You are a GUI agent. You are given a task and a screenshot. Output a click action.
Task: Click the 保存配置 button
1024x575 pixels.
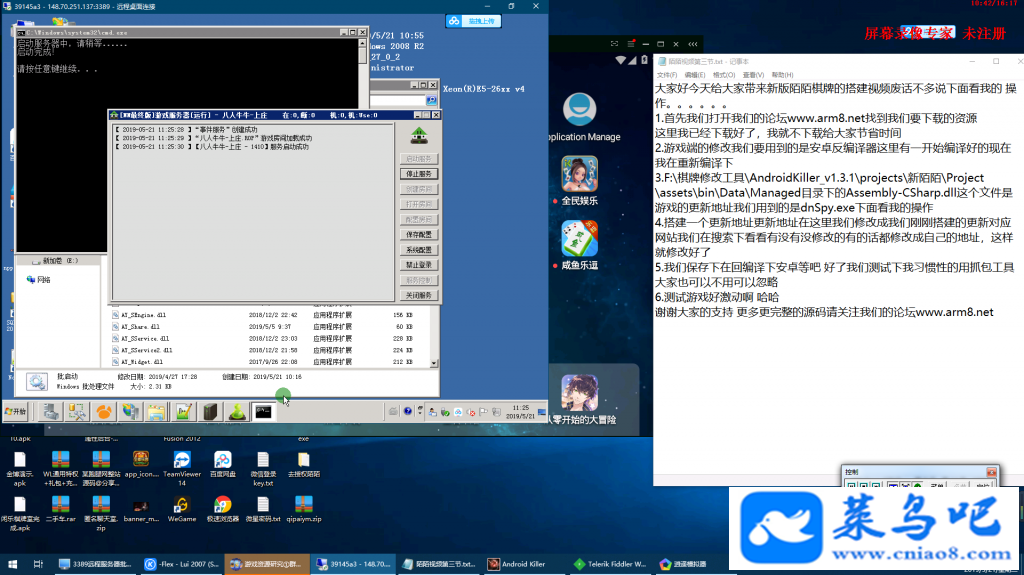tap(419, 235)
